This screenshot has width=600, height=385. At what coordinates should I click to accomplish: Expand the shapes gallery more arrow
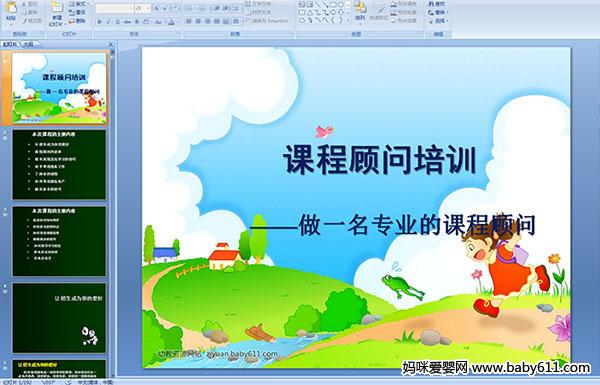(347, 20)
